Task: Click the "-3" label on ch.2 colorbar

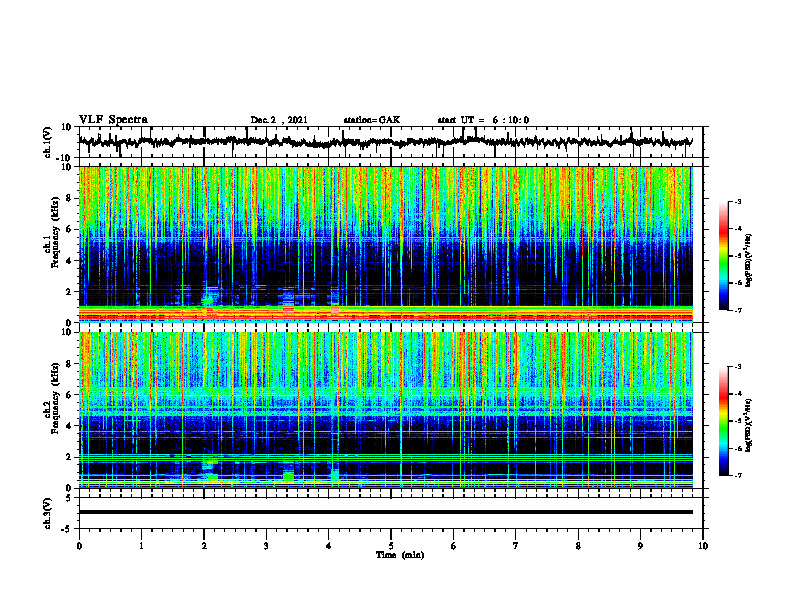Action: click(737, 367)
